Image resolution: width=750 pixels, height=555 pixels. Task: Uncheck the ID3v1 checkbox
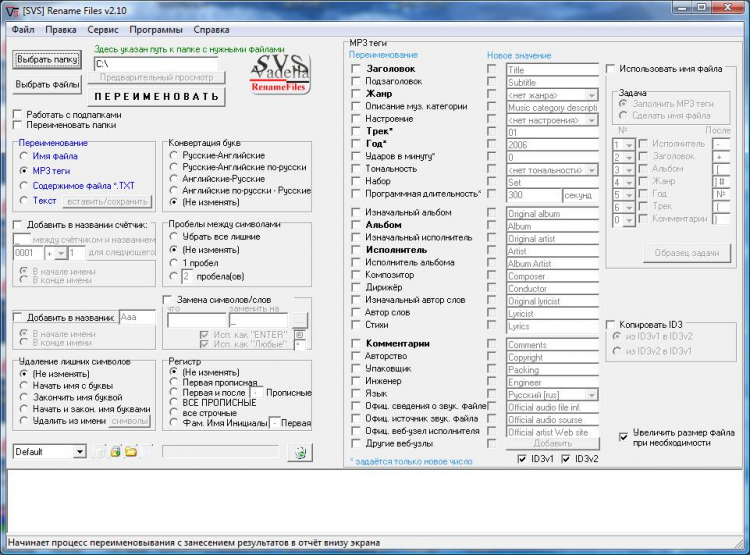(522, 459)
